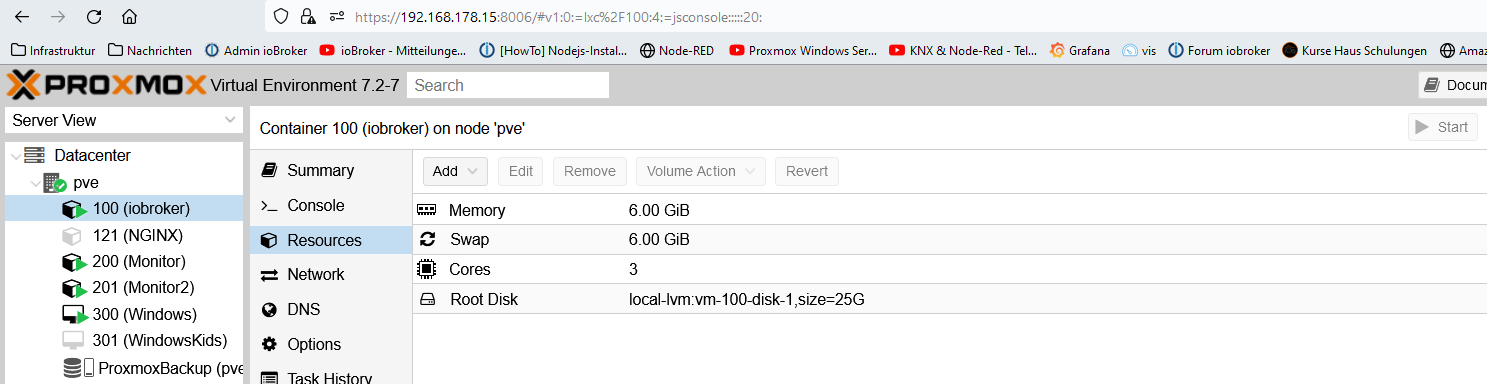Open the DNS tab
Screen dimensions: 1487x384
331,310
